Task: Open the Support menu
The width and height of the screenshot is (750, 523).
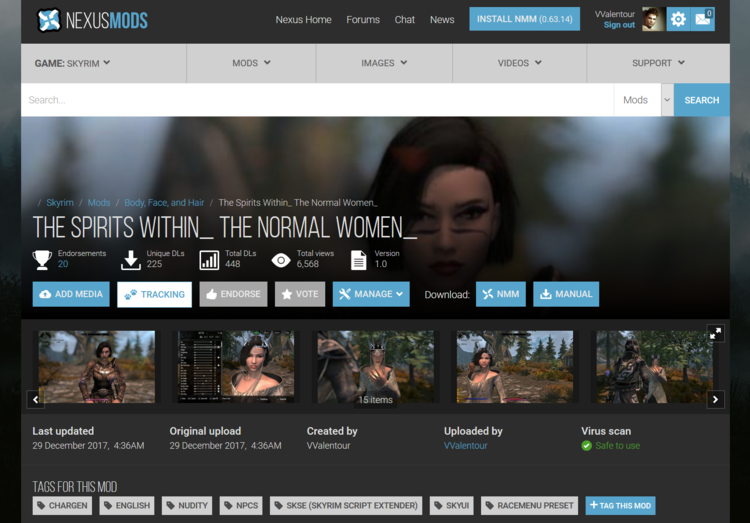Action: coord(658,63)
